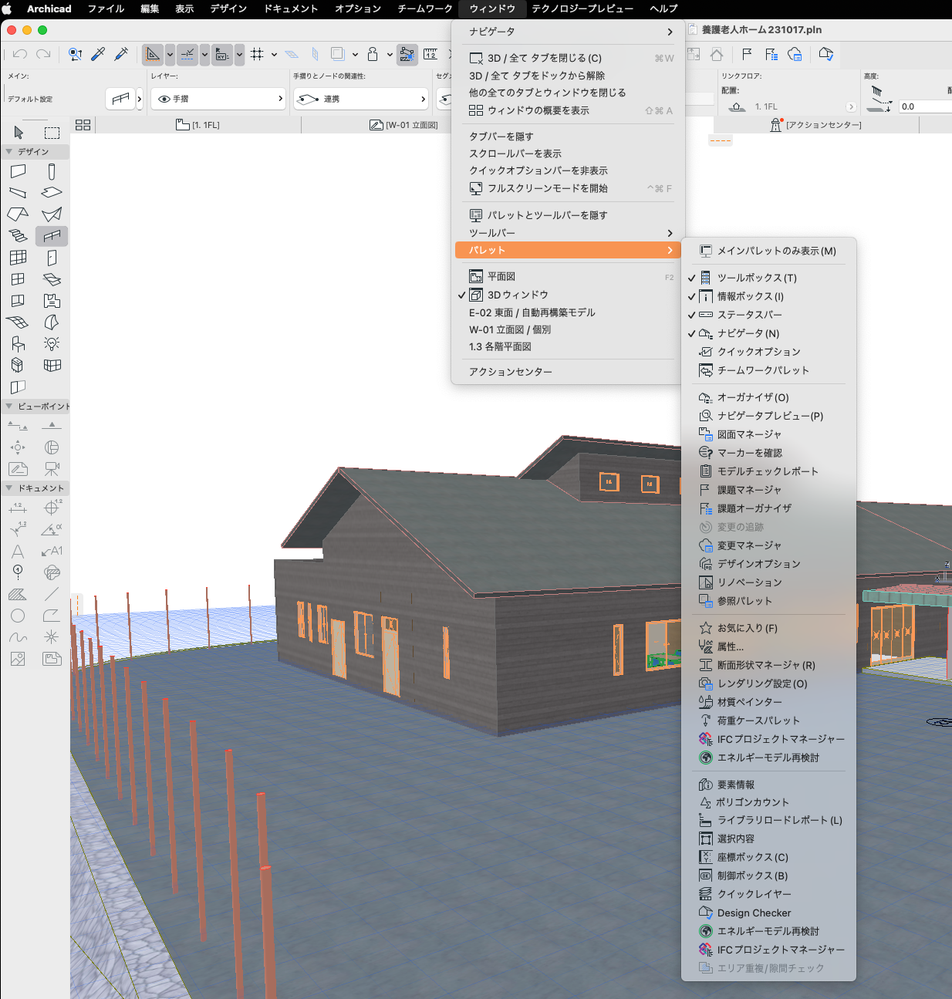952x999 pixels.
Task: Open the ファイル menu
Action: (x=106, y=8)
